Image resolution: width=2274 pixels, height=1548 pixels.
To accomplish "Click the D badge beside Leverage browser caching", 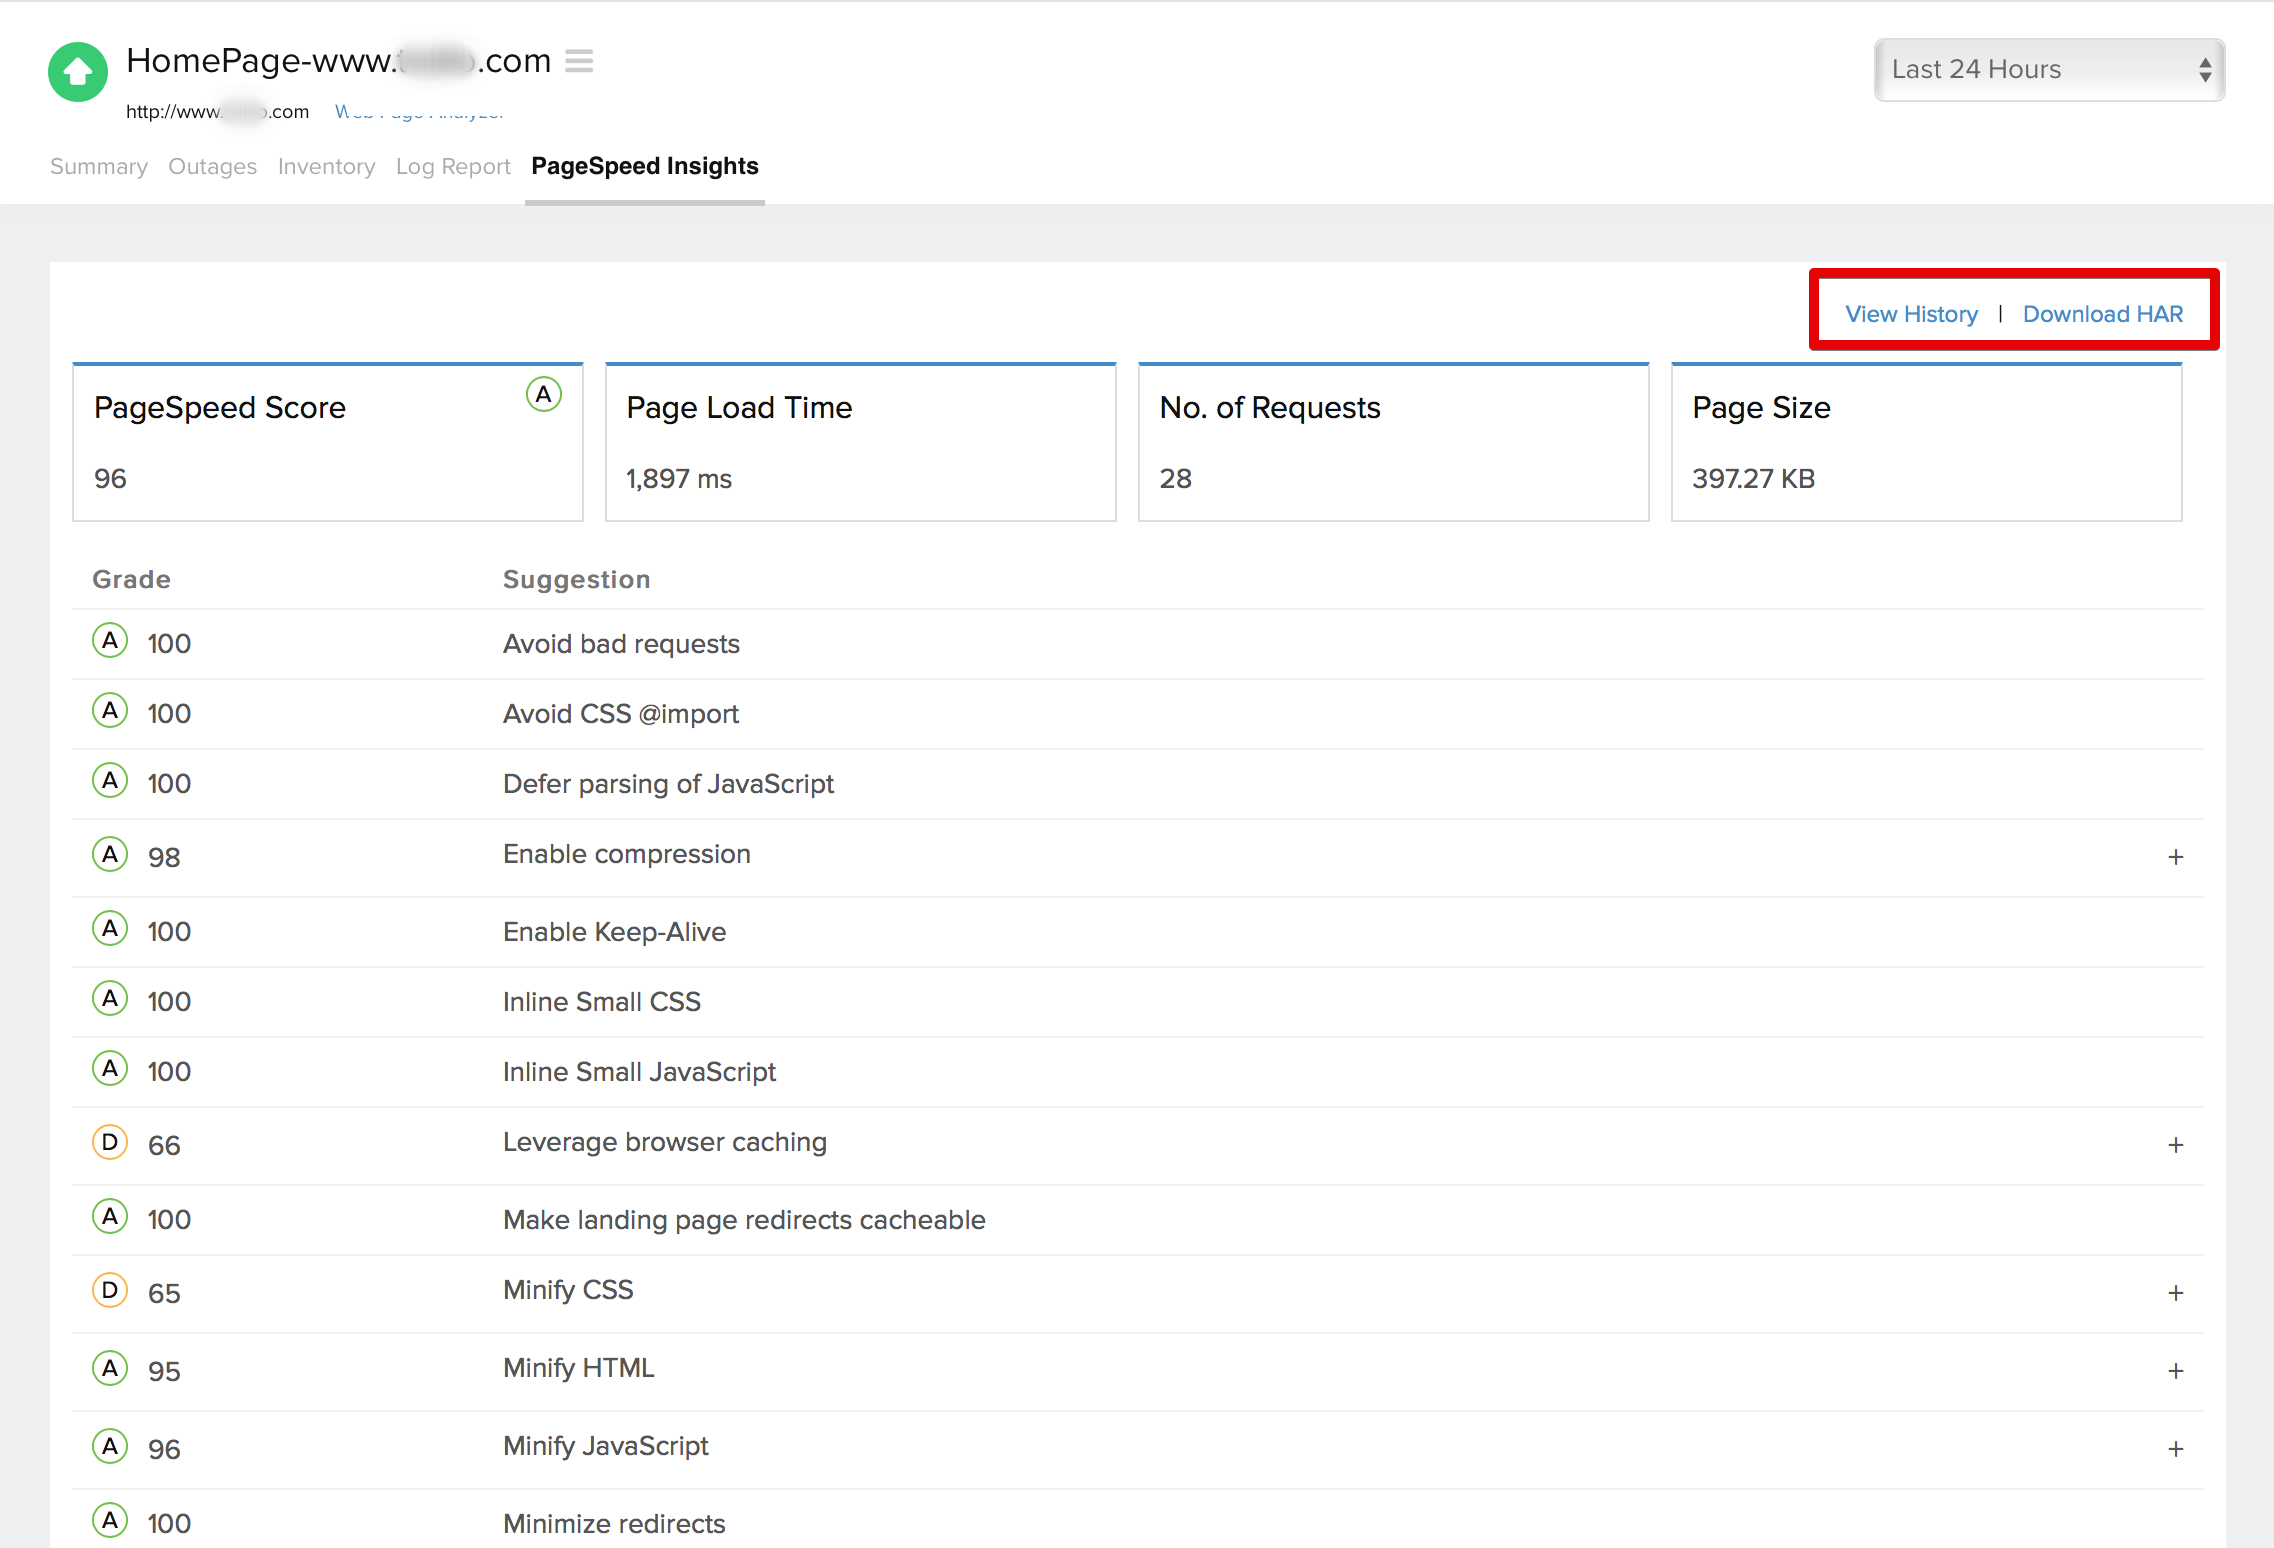I will [110, 1142].
